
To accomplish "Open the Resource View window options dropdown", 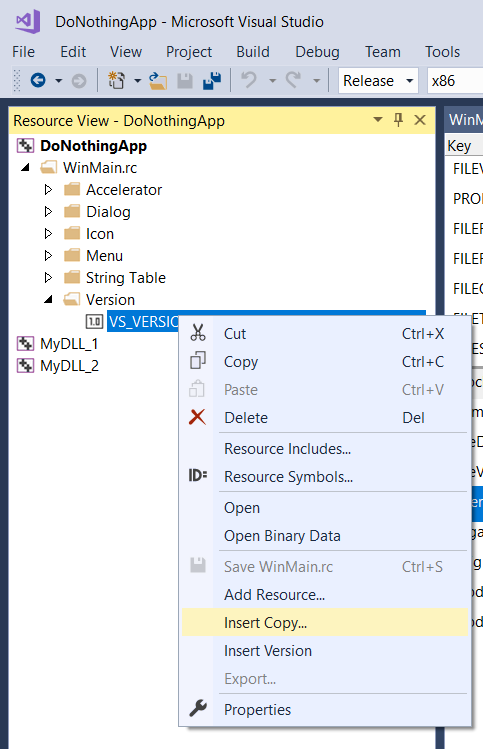I will coord(377,119).
